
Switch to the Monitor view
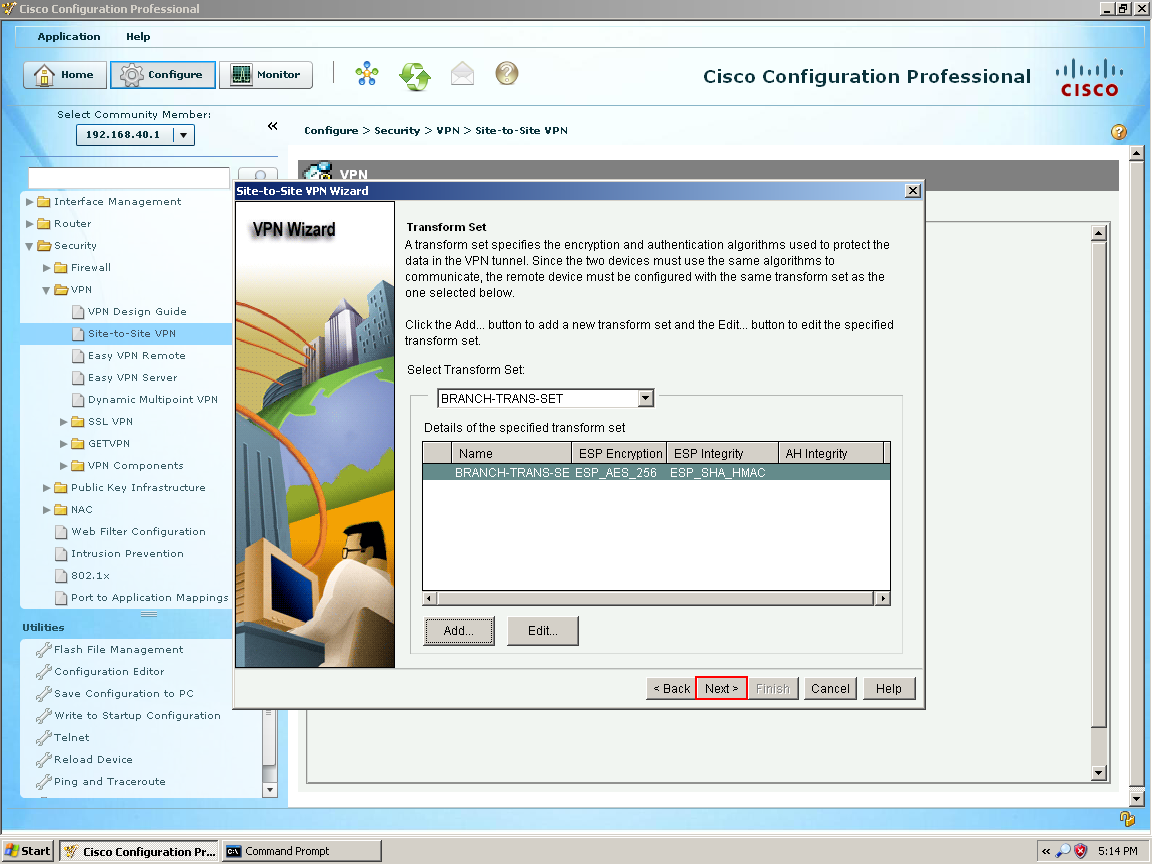click(266, 75)
